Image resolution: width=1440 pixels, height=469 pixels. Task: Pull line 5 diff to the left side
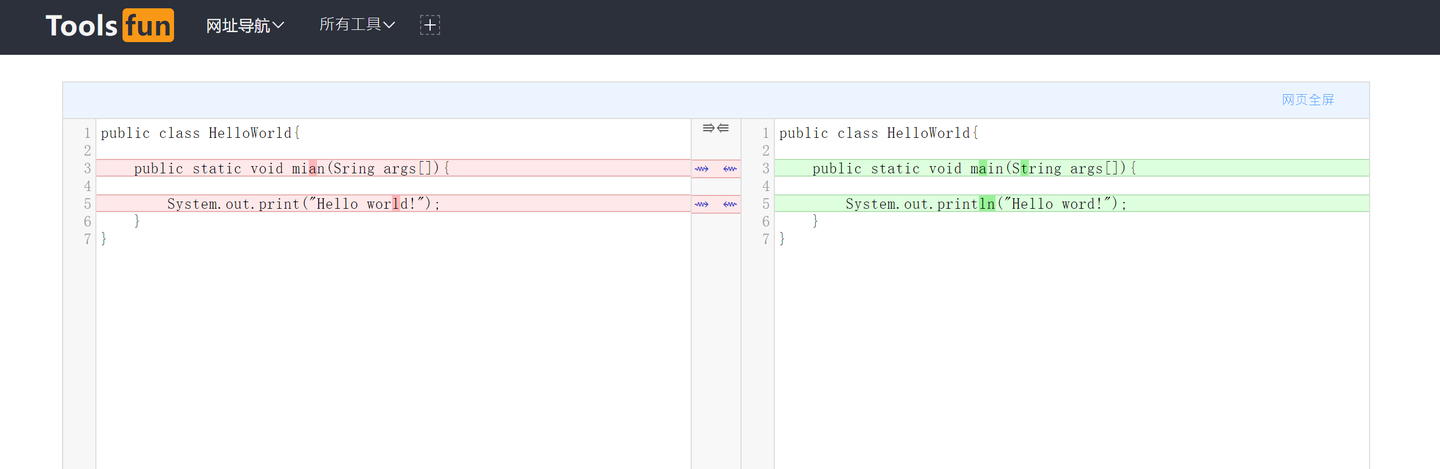(x=730, y=204)
